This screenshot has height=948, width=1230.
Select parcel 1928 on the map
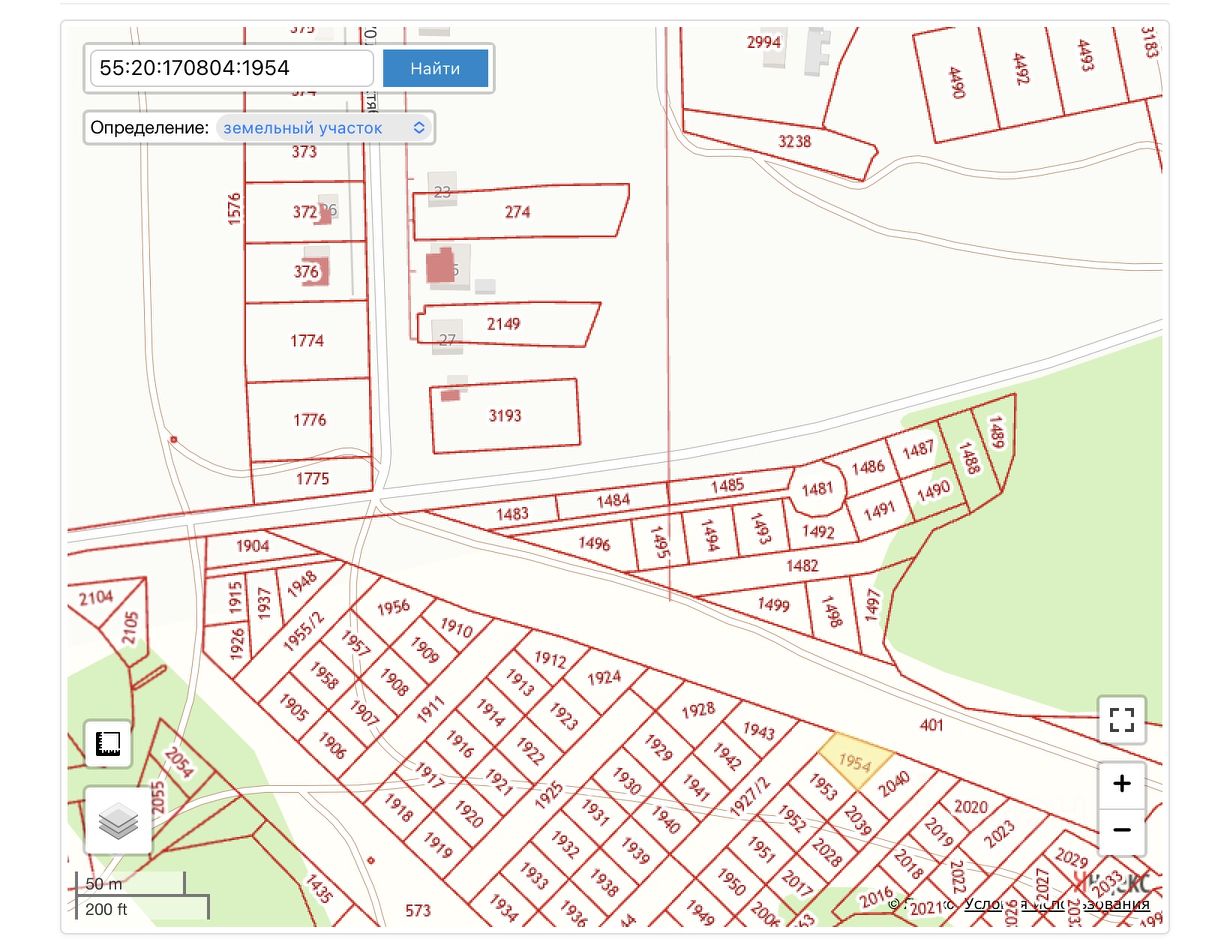[x=698, y=709]
